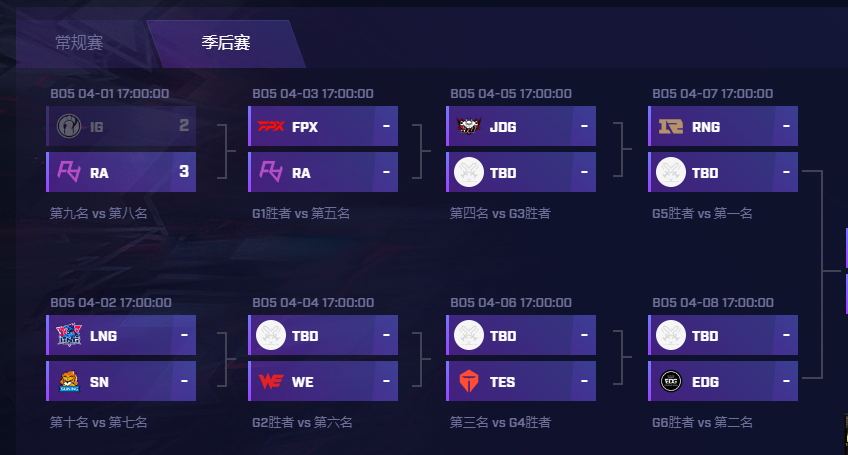Click the SN Suning logo
This screenshot has height=455, width=848.
point(69,381)
